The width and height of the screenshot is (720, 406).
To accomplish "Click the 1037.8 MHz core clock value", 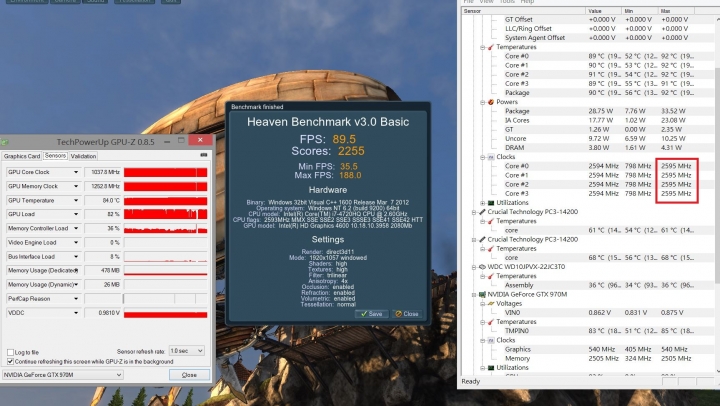I will pyautogui.click(x=105, y=172).
